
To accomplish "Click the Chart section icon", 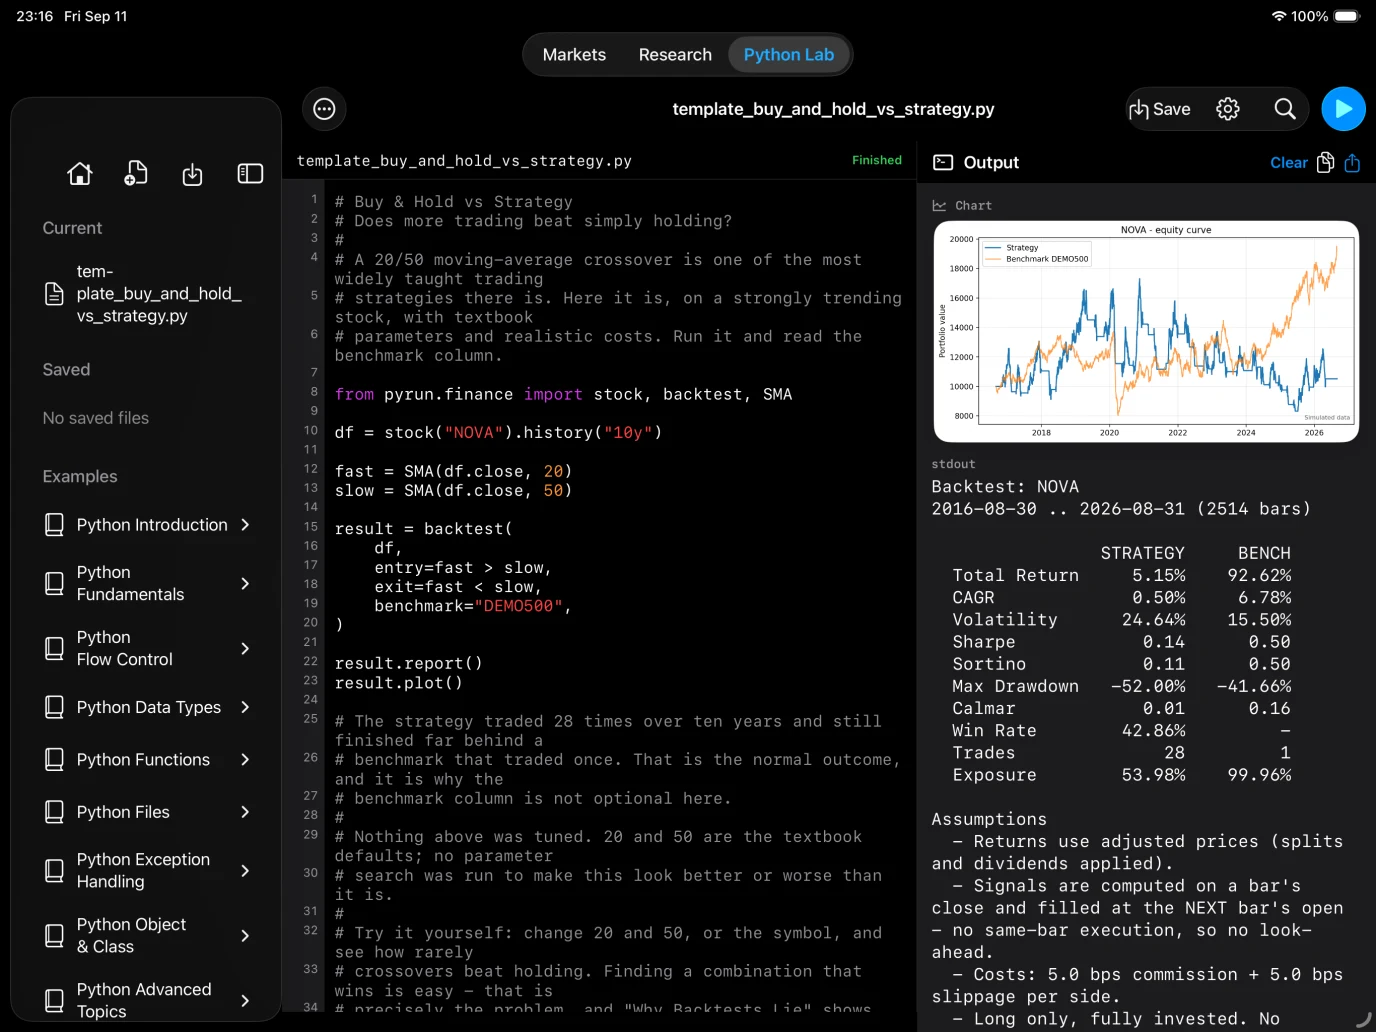I will [x=939, y=206].
